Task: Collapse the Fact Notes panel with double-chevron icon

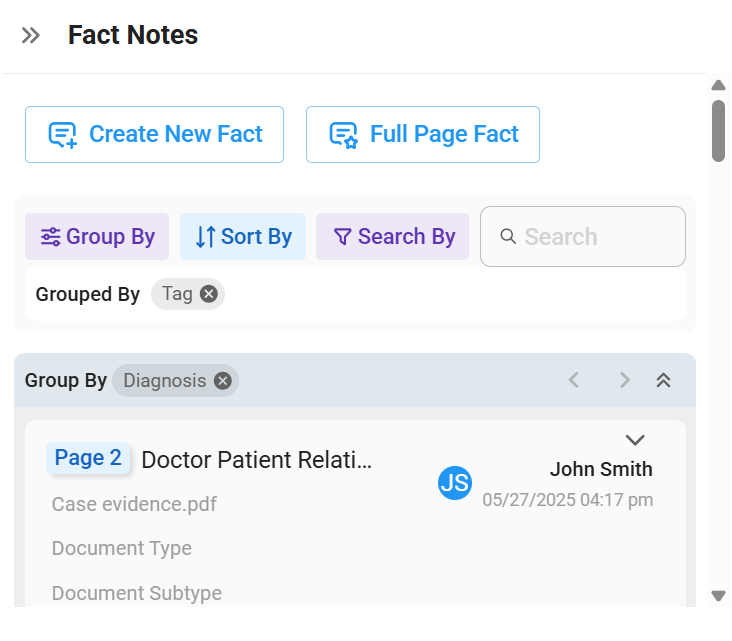Action: point(31,35)
